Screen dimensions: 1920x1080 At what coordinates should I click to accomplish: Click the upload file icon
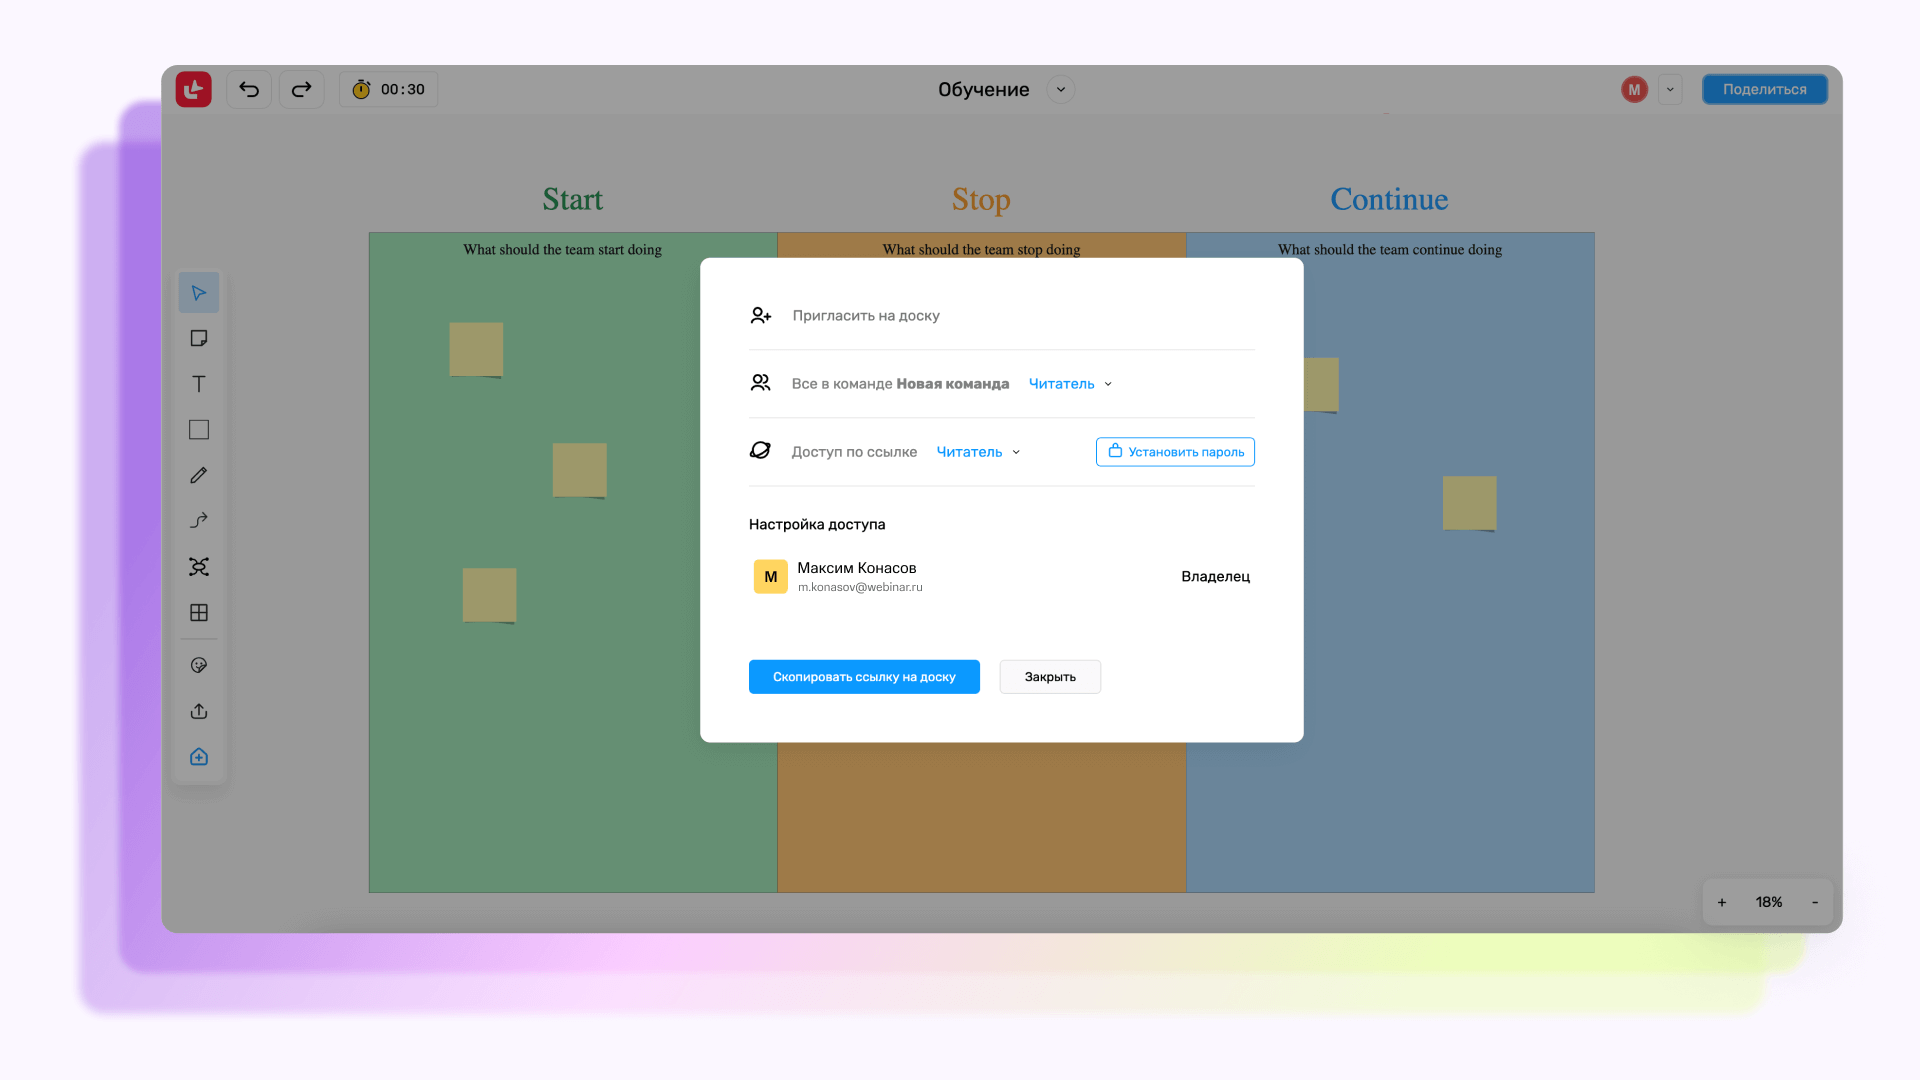pos(199,711)
